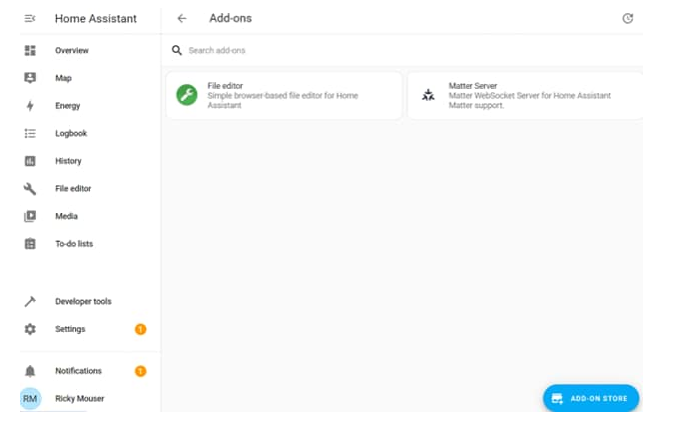This screenshot has width=688, height=425.
Task: Click the Overview dashboard icon
Action: tap(30, 50)
